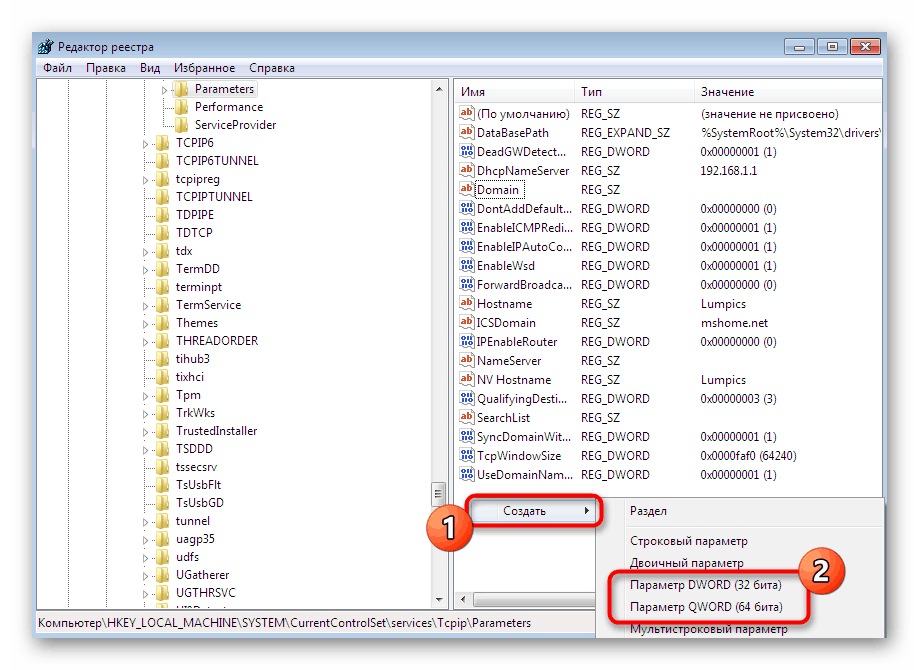Viewport: 919px width, 670px height.
Task: Open the Вид menu
Action: (150, 68)
